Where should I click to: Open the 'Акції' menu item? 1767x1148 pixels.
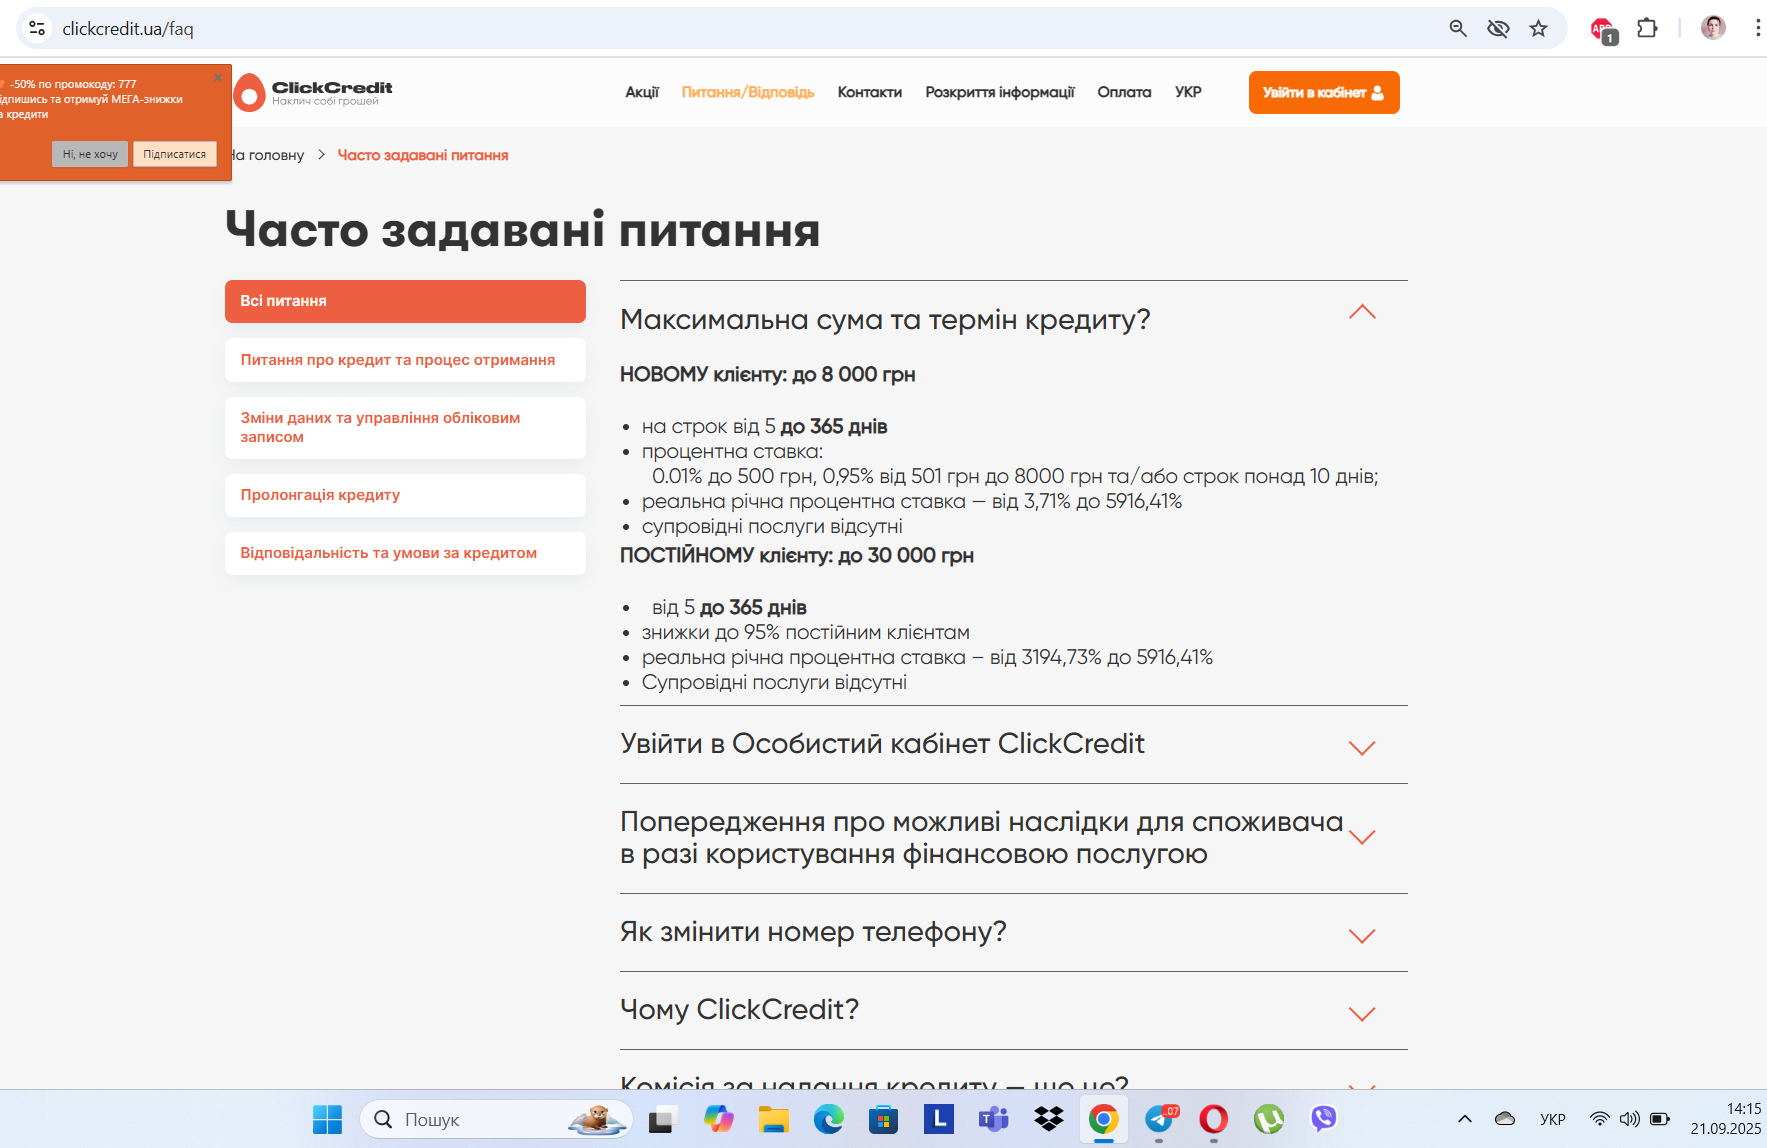pos(642,92)
